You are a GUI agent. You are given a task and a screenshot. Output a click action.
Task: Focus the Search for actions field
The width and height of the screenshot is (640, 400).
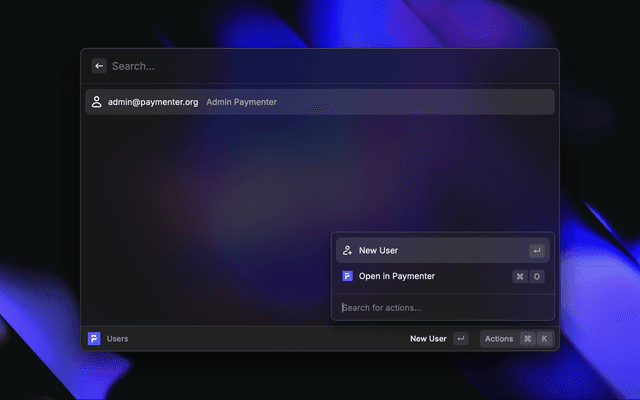[x=440, y=307]
